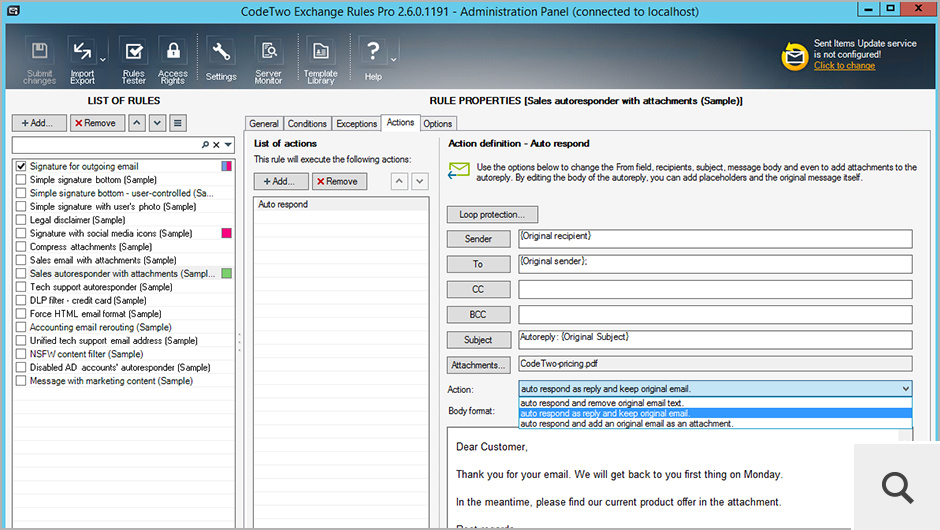The height and width of the screenshot is (530, 940).
Task: Open Access Rights settings
Action: pyautogui.click(x=173, y=60)
